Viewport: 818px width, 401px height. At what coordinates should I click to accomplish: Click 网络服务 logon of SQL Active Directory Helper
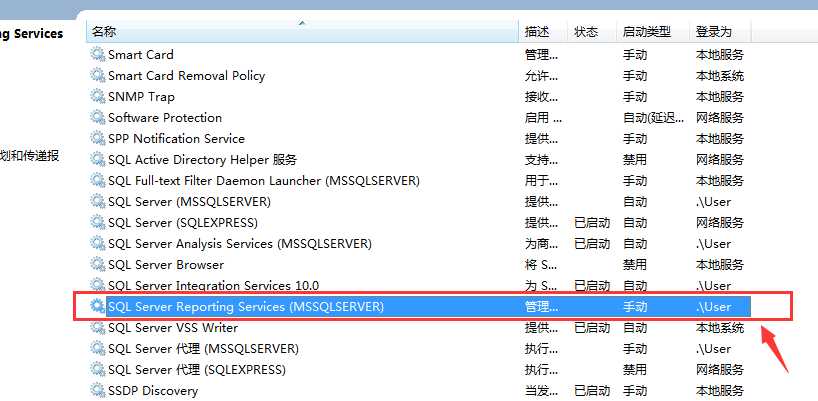point(719,160)
